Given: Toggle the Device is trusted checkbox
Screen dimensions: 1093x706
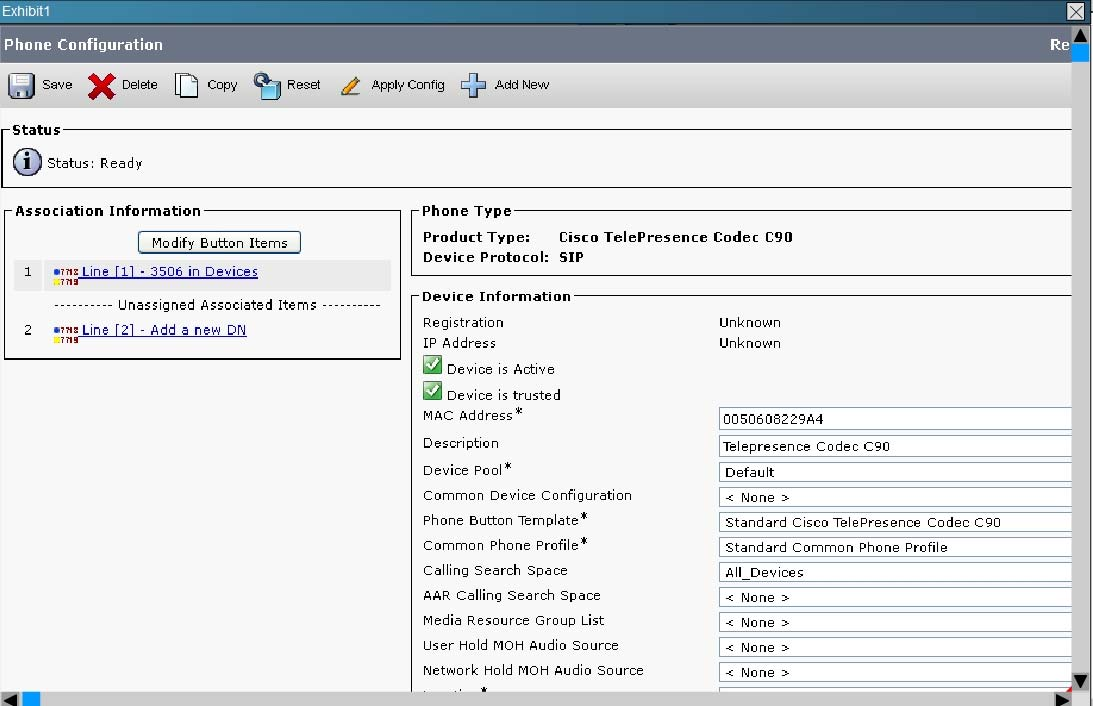Looking at the screenshot, I should [x=433, y=391].
